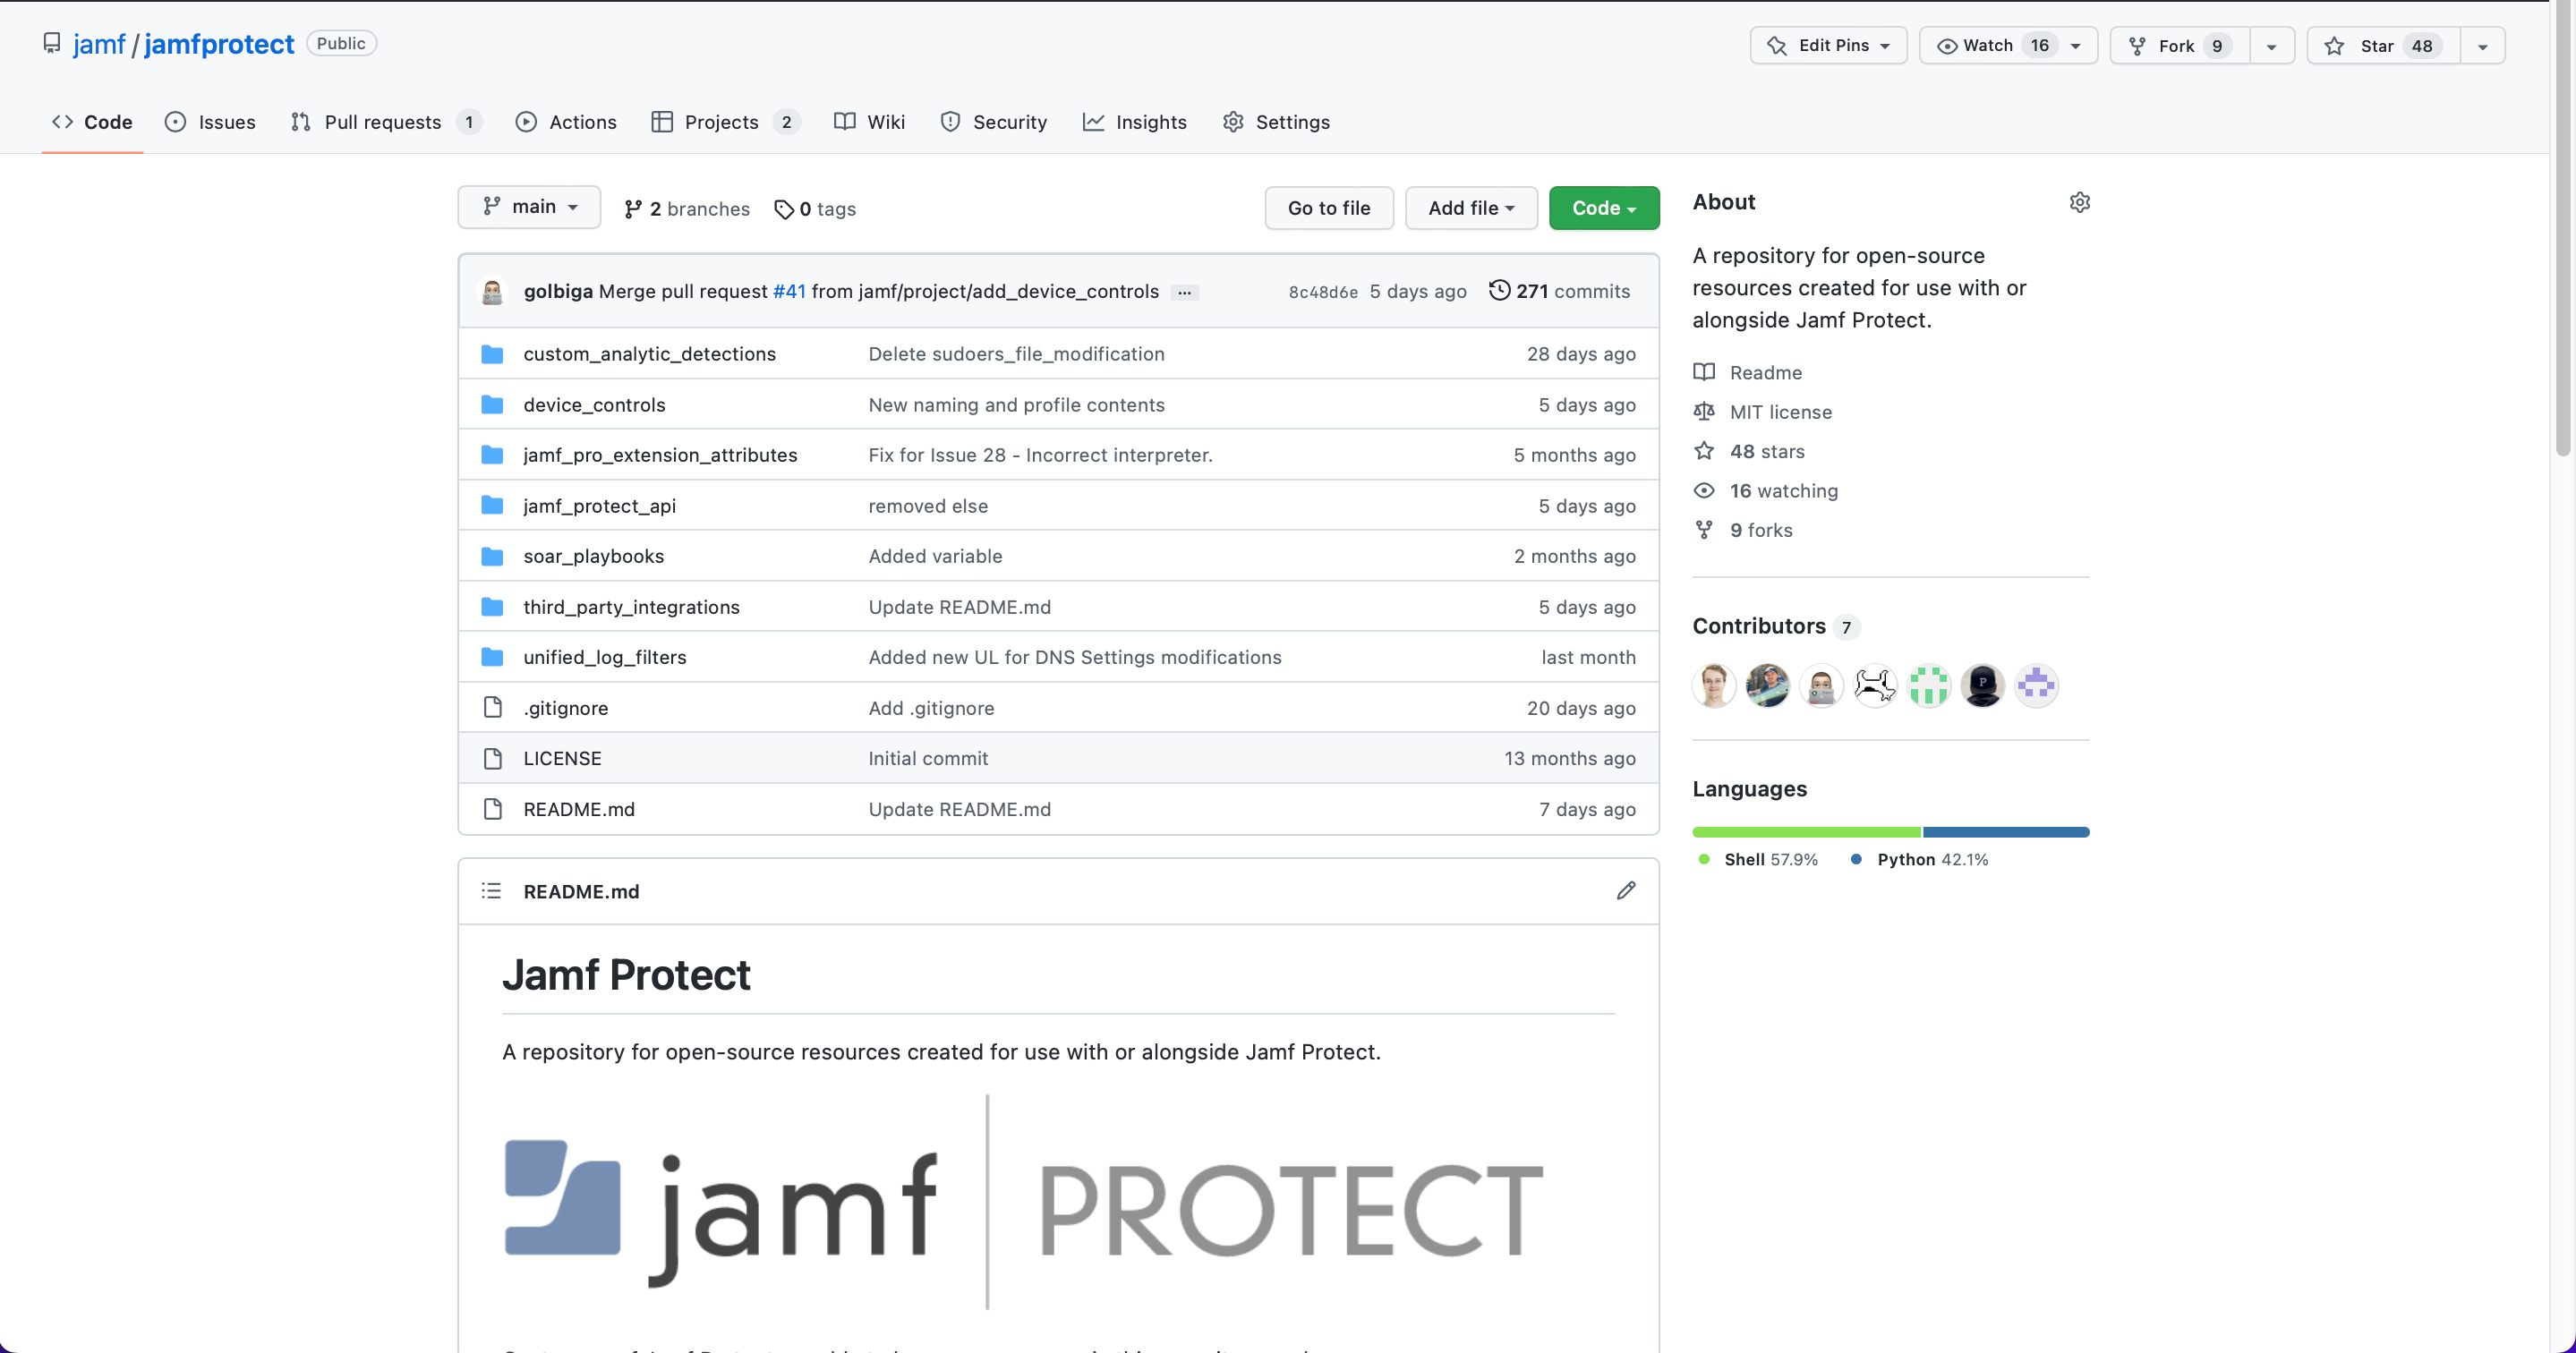2576x1353 pixels.
Task: Toggle Watch for this repository
Action: (x=1989, y=46)
